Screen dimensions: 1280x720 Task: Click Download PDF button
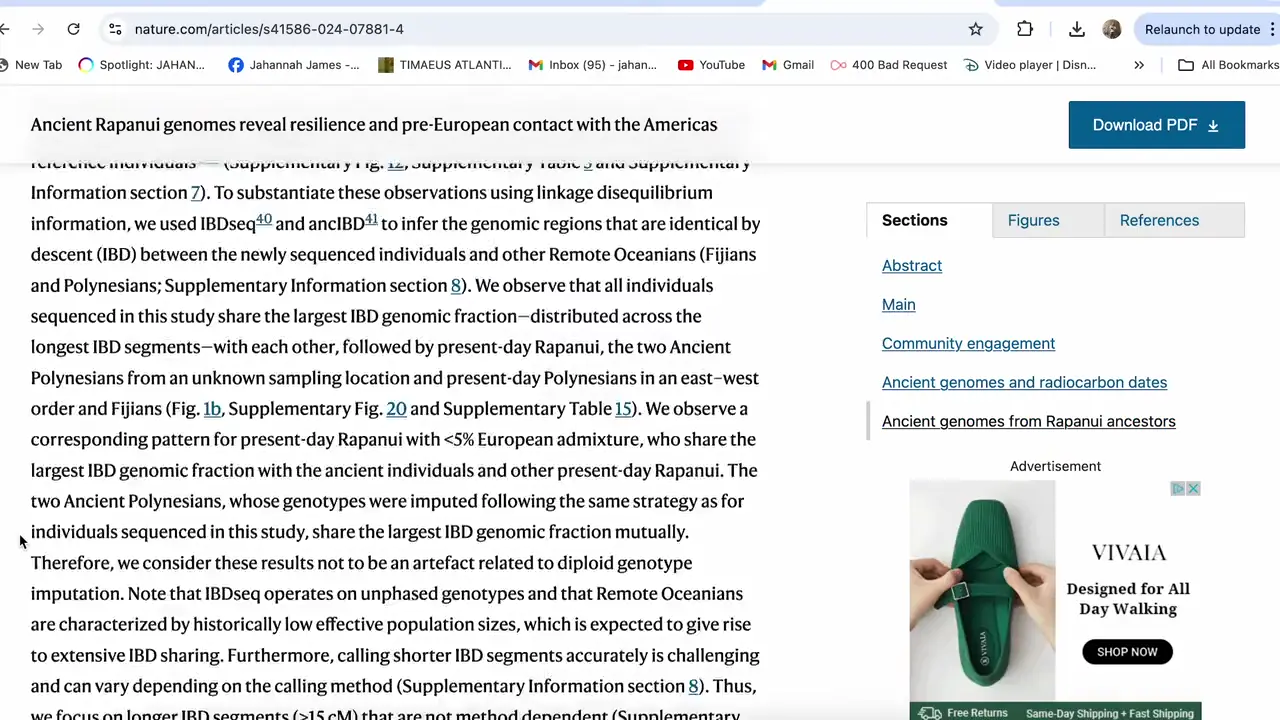(x=1156, y=125)
